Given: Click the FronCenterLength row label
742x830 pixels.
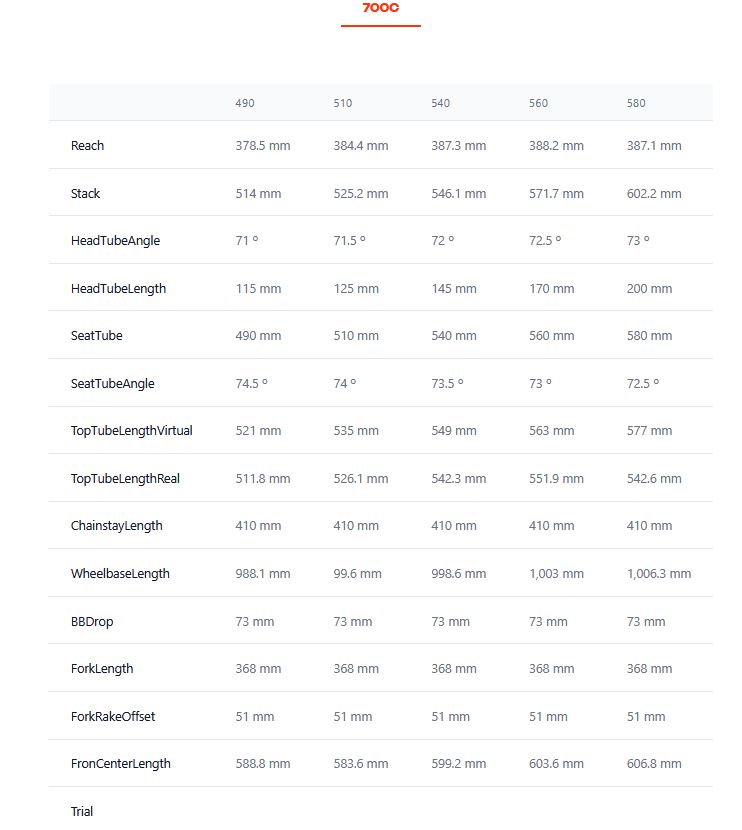Looking at the screenshot, I should (120, 764).
